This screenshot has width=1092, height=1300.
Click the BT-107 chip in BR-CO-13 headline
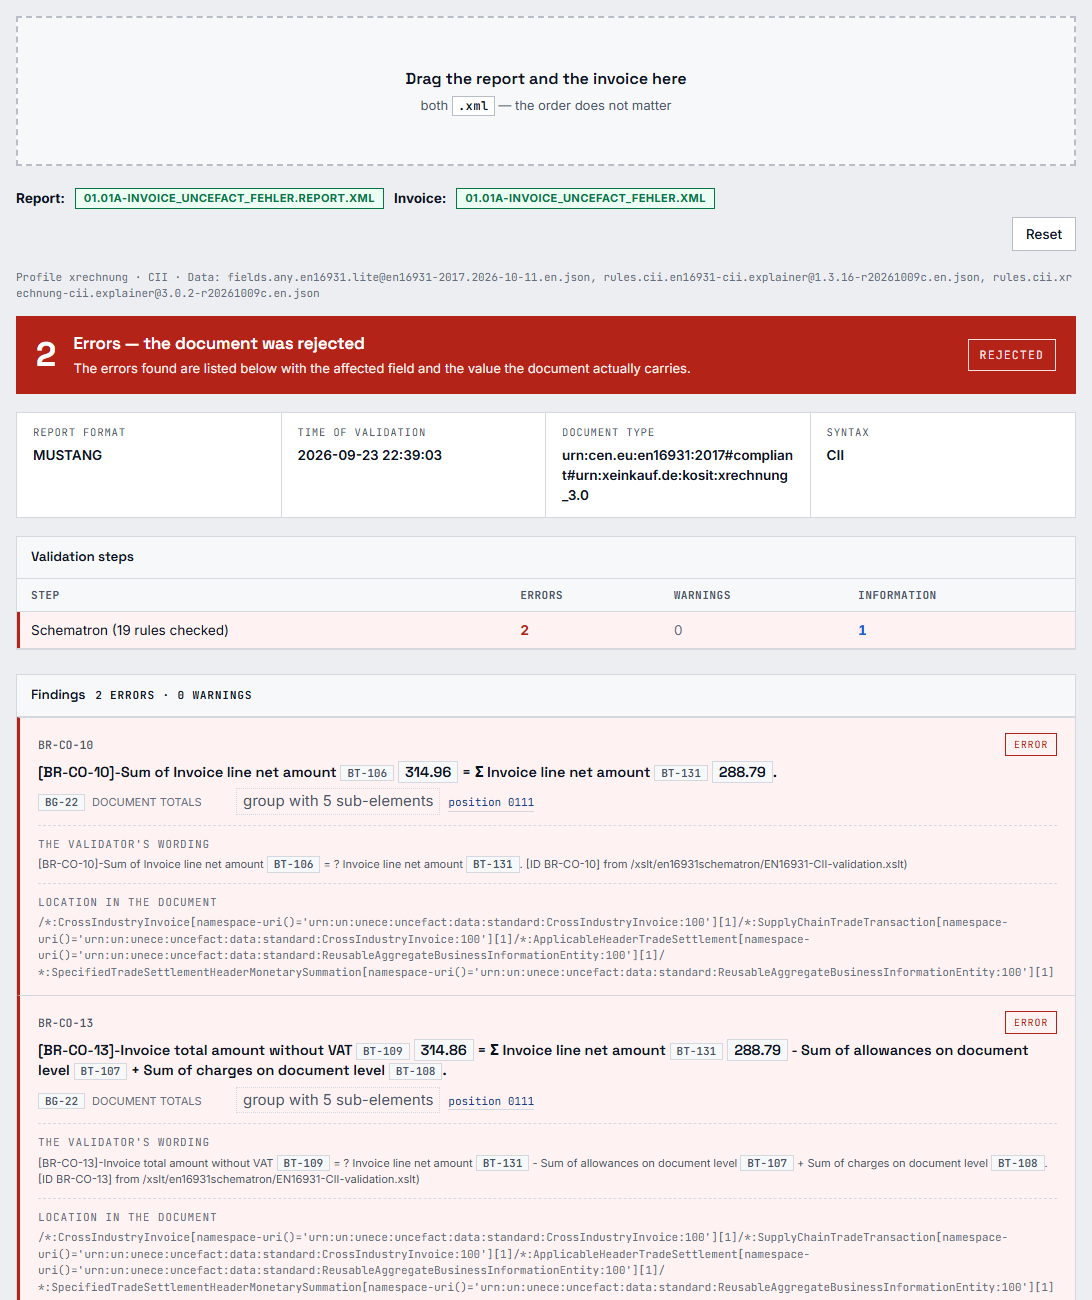100,1071
